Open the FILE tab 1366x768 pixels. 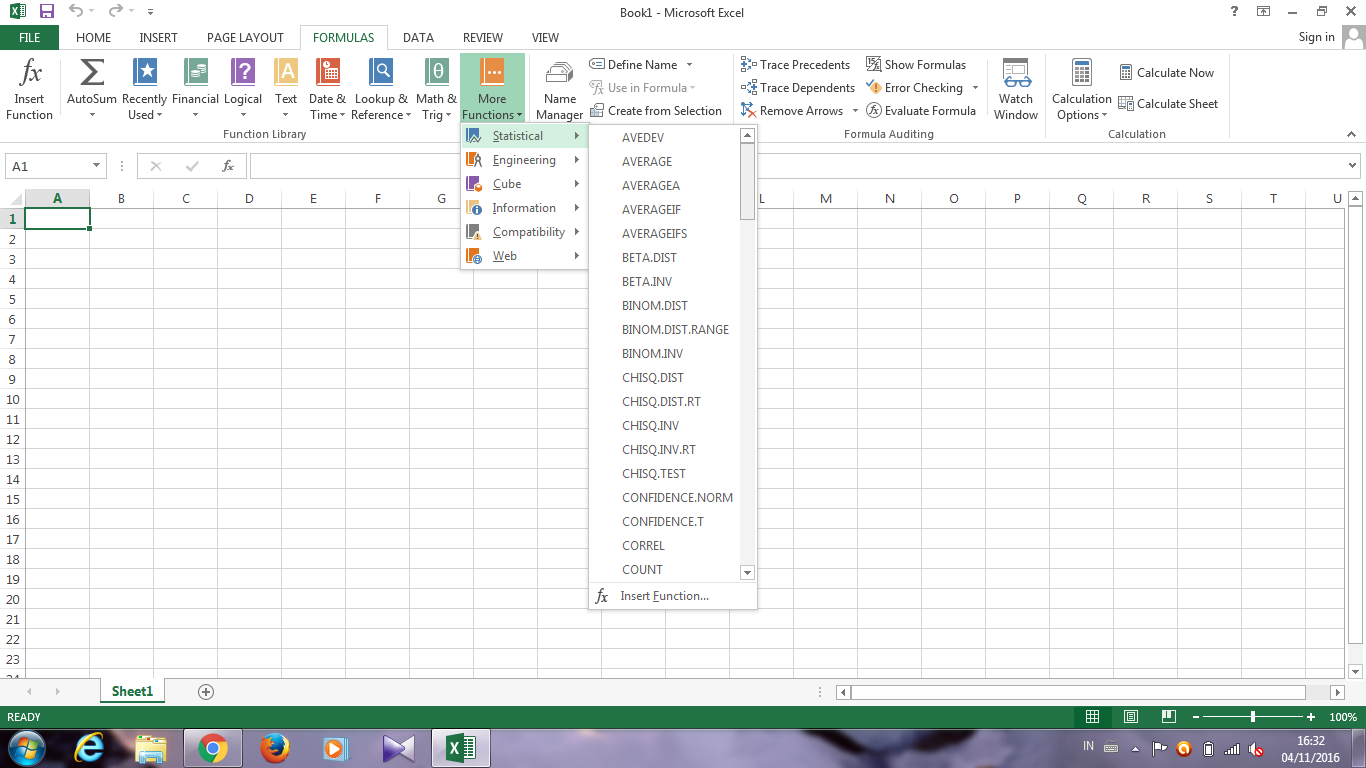click(29, 38)
